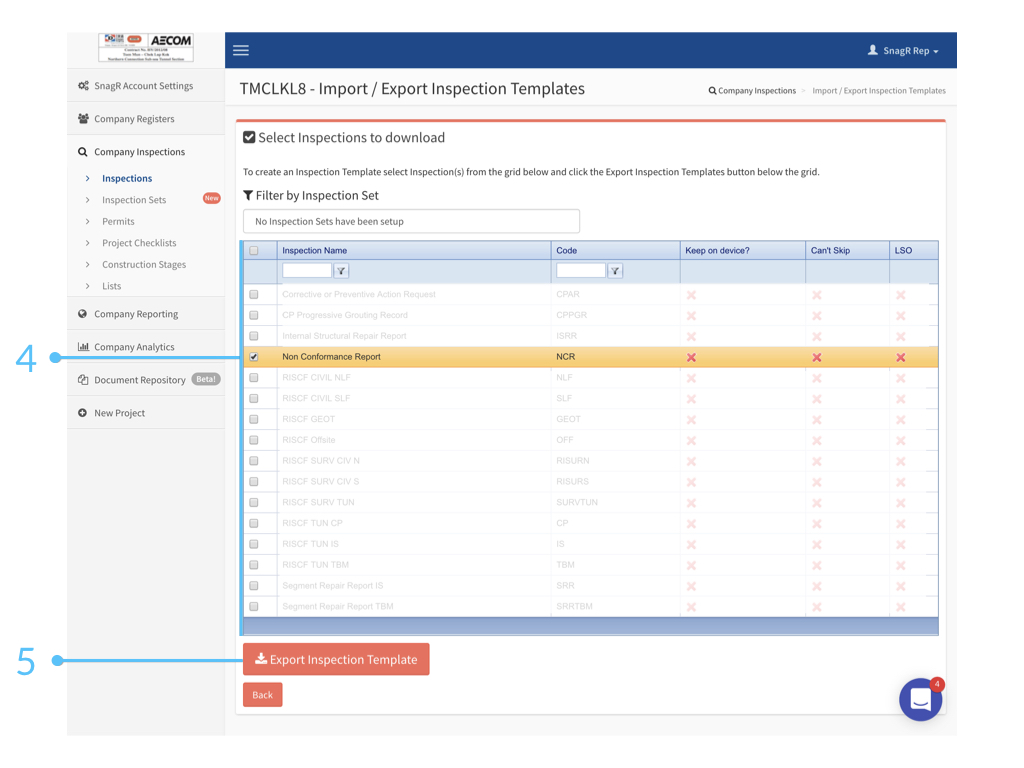Click the Filter by Inspection Set dropdown
The width and height of the screenshot is (1024, 768).
click(x=411, y=221)
